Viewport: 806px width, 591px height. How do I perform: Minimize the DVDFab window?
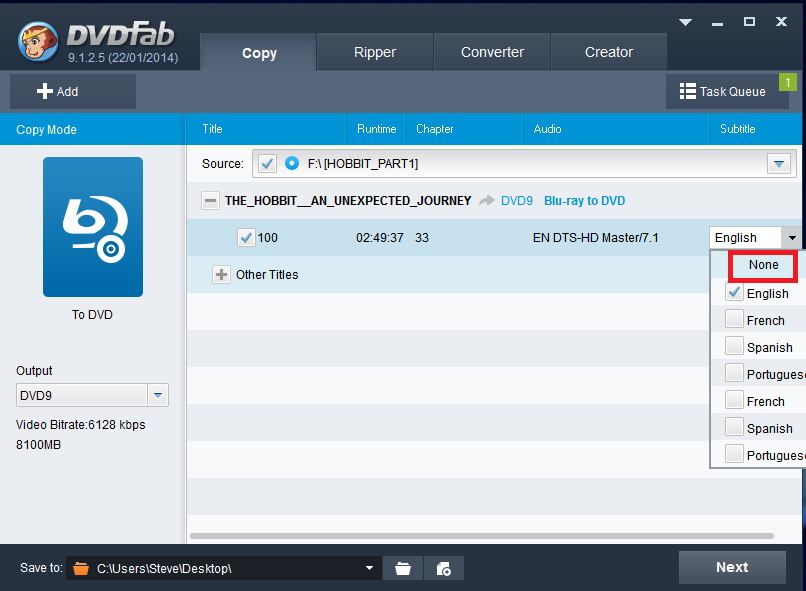(718, 23)
